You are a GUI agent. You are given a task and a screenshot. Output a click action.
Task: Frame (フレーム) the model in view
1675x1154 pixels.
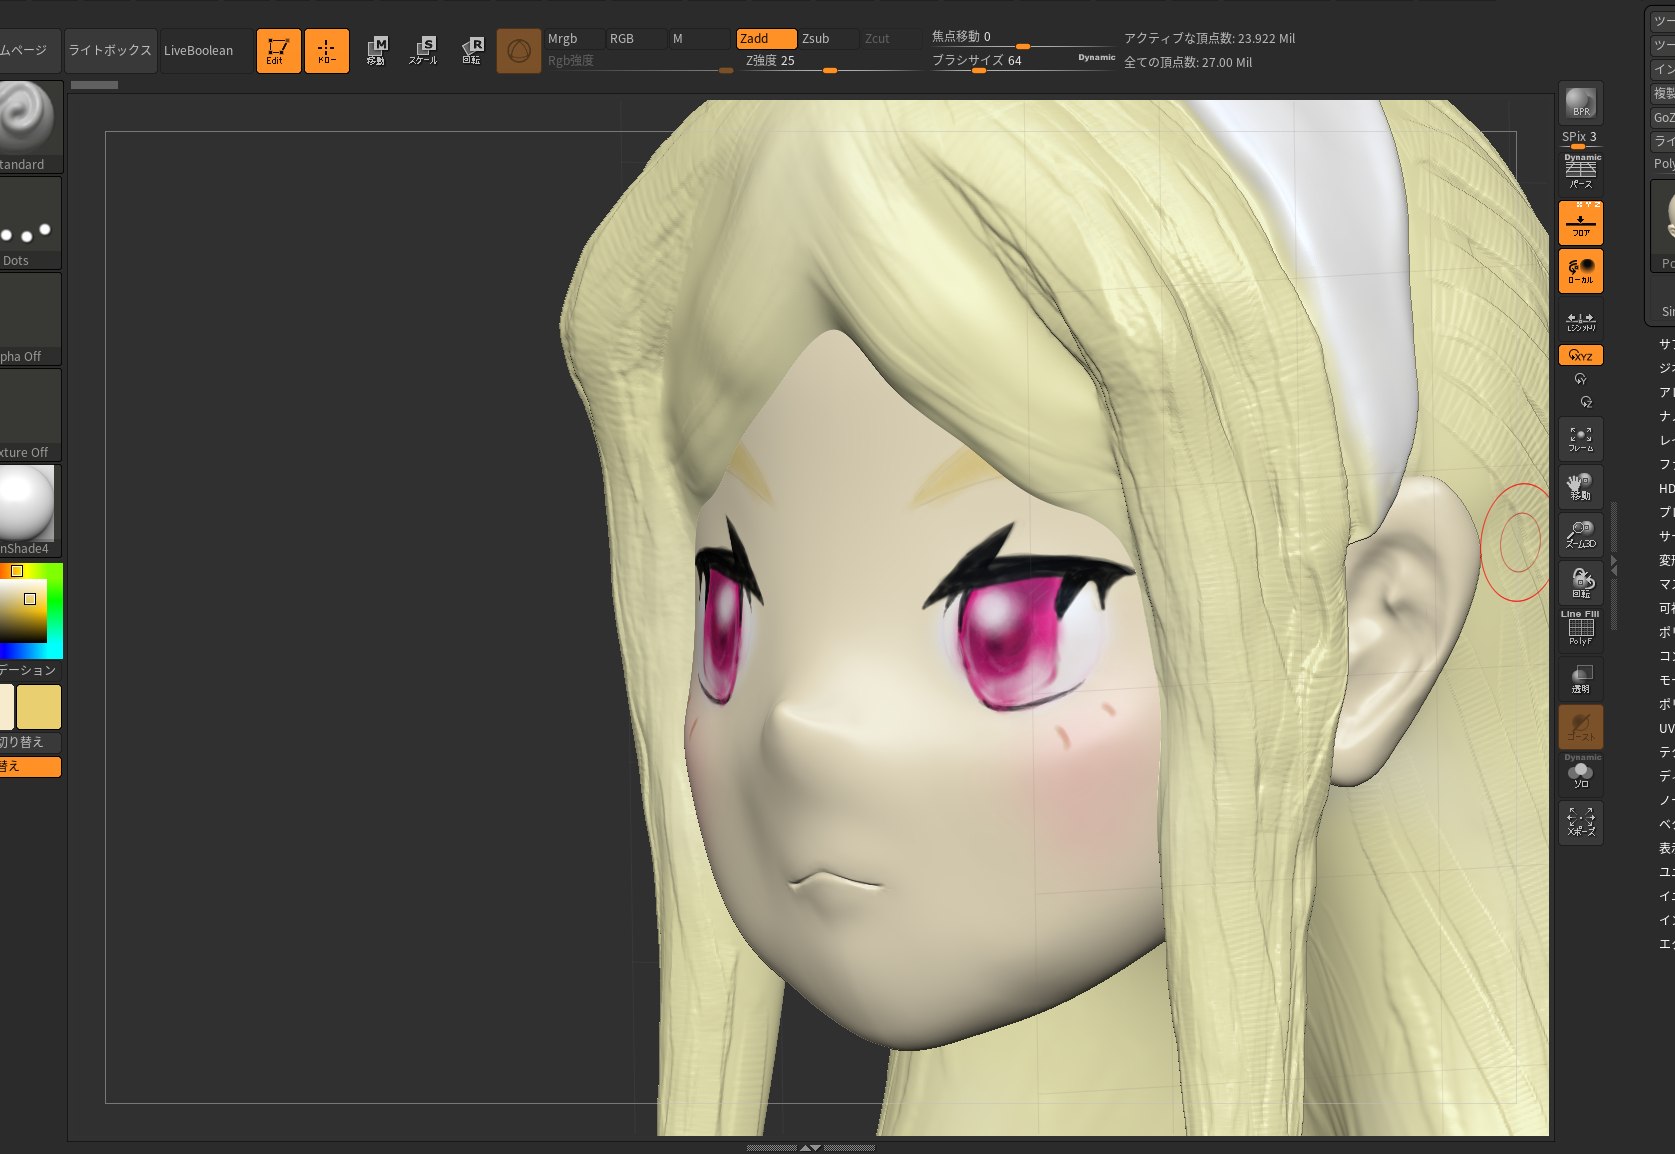click(1581, 439)
